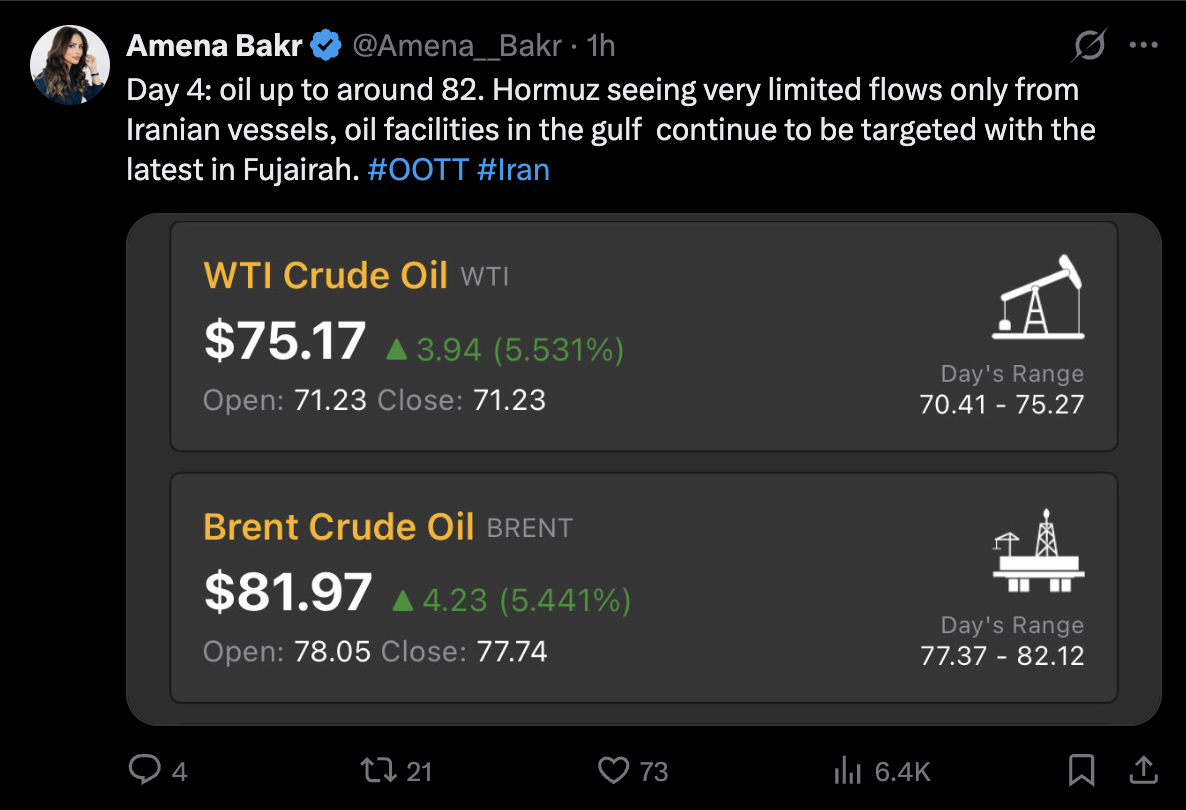The height and width of the screenshot is (810, 1186).
Task: Open the #OOTT hashtag
Action: tap(417, 169)
